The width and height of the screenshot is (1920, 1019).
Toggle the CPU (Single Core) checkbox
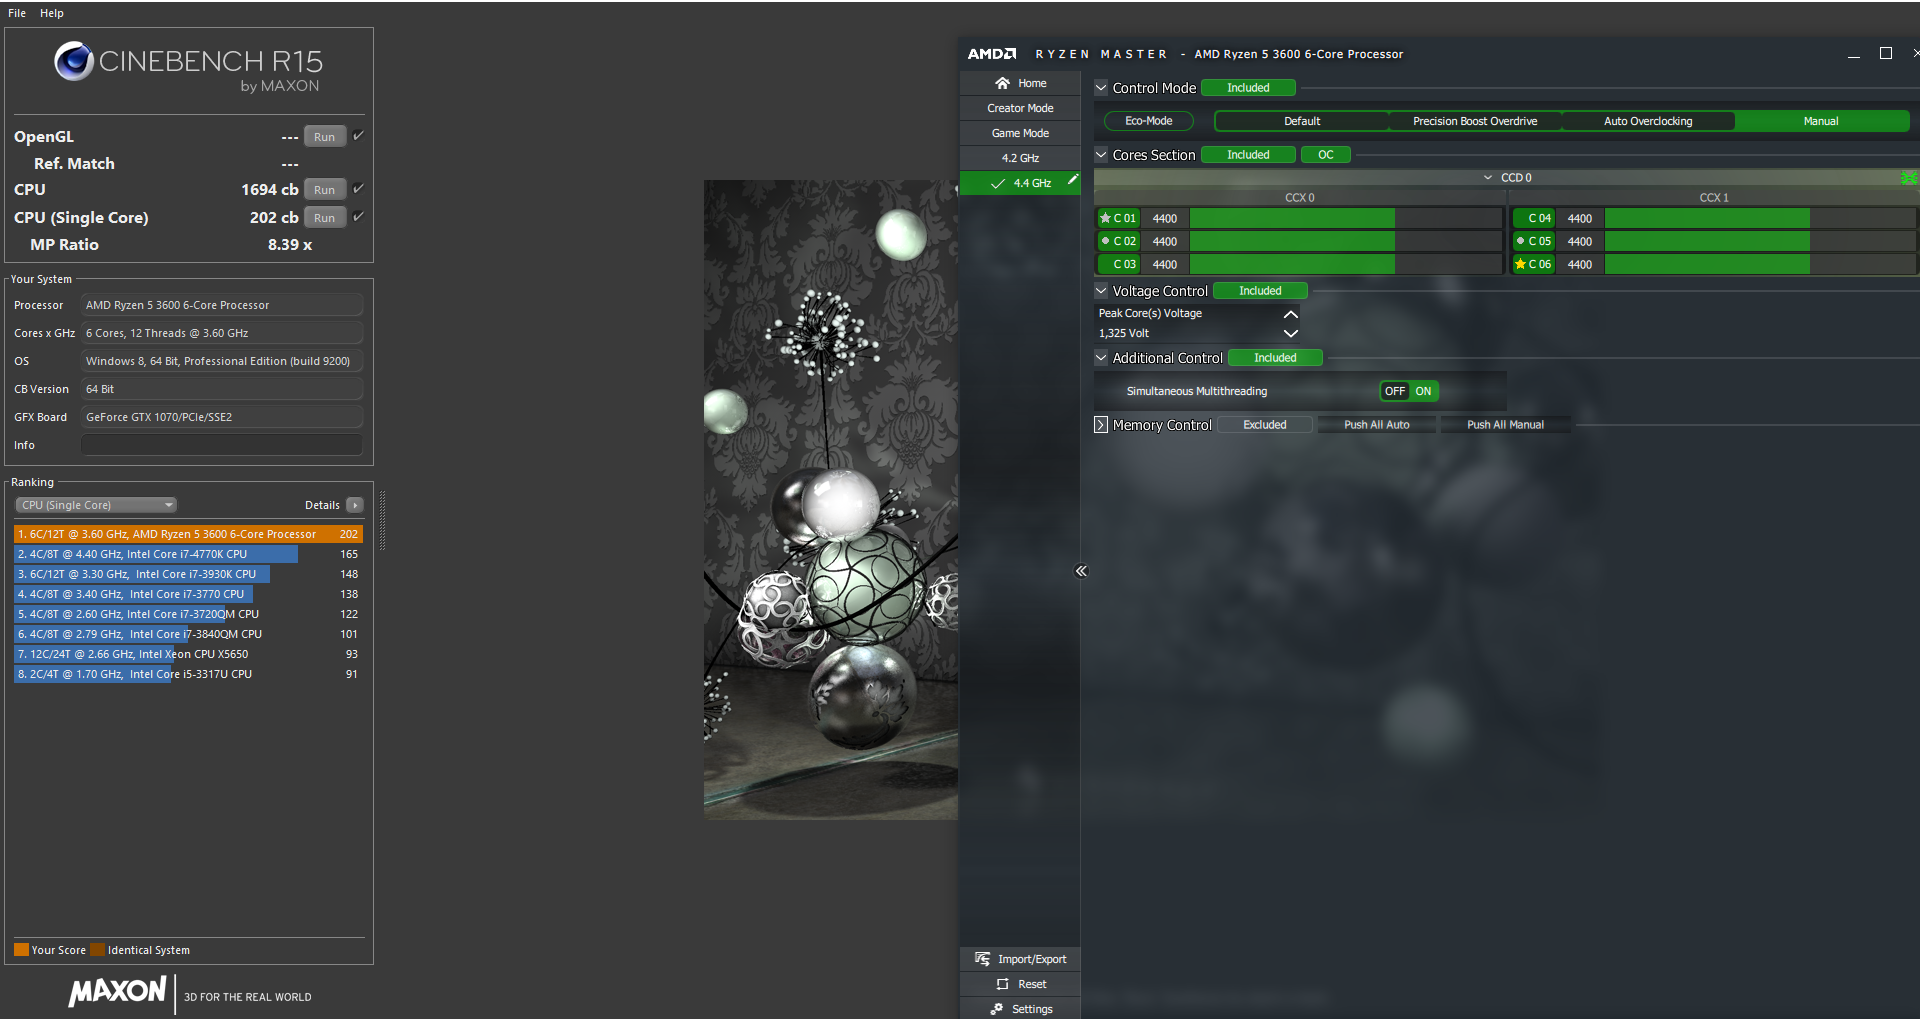click(x=358, y=217)
